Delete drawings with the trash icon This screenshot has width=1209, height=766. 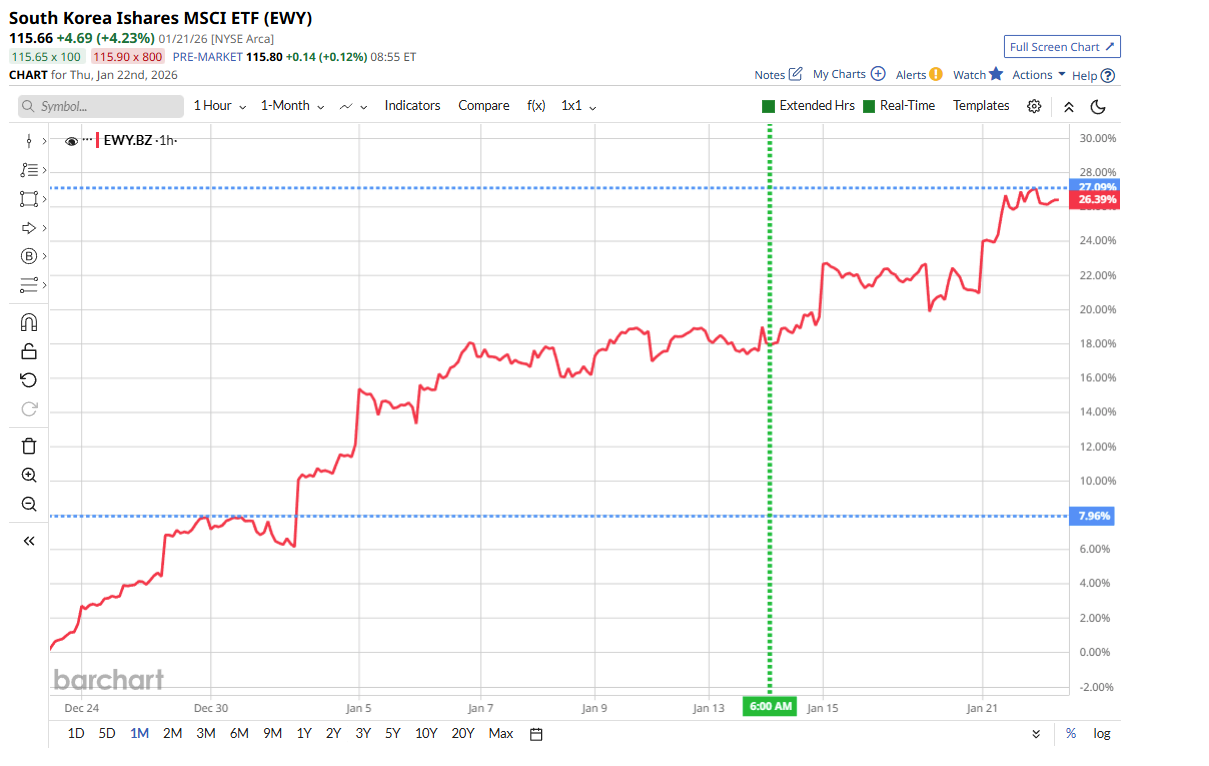[29, 446]
